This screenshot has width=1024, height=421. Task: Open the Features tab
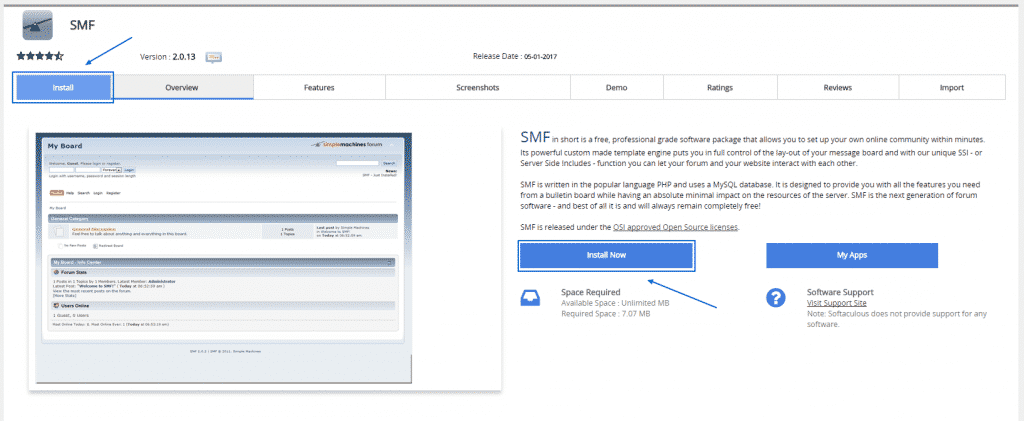tap(319, 87)
